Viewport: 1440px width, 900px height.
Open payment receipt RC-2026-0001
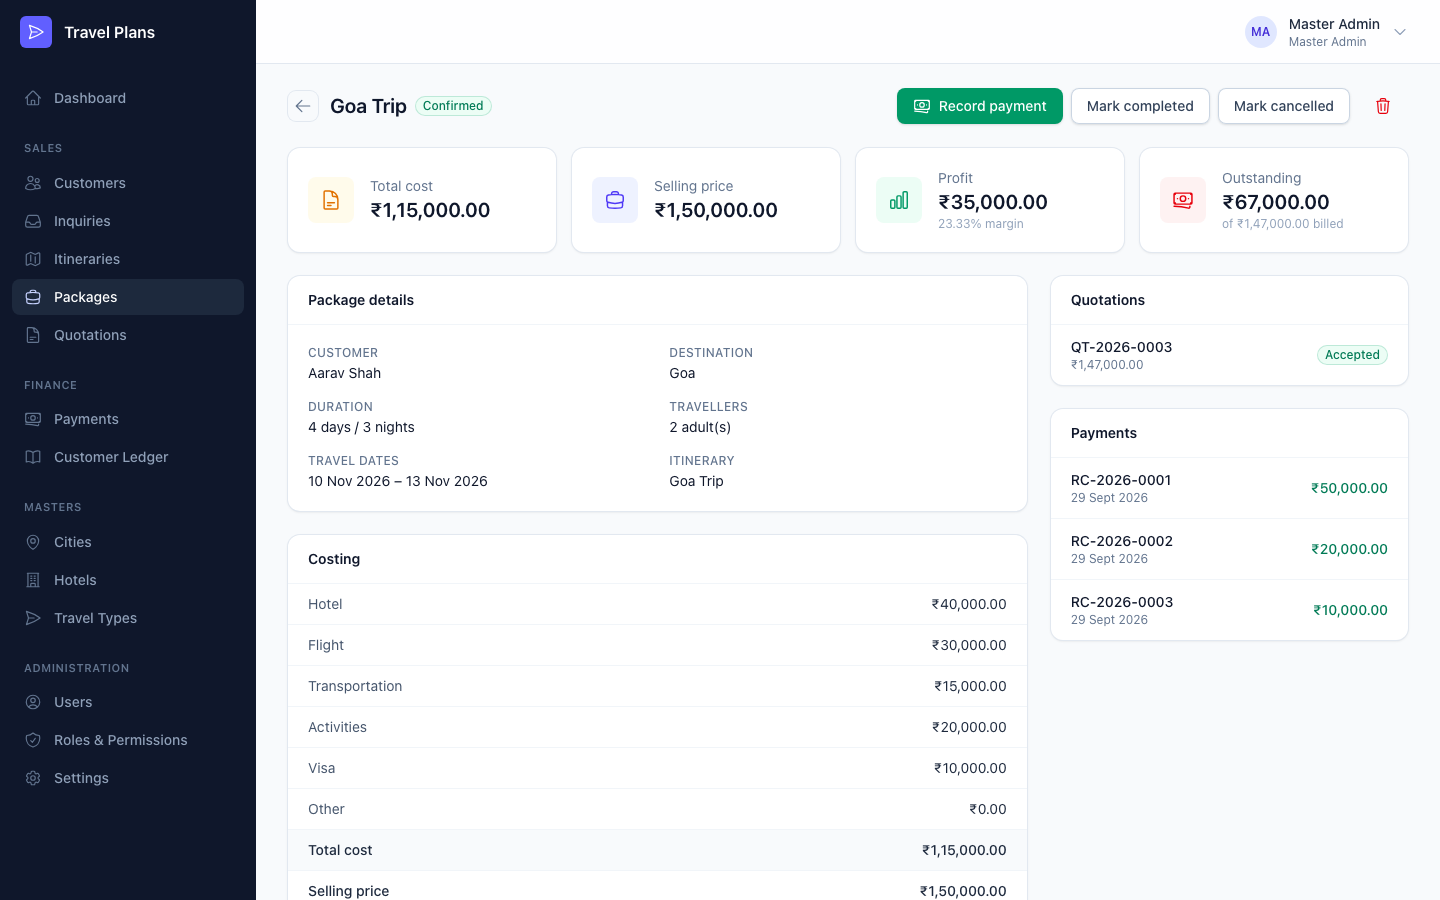[1229, 488]
